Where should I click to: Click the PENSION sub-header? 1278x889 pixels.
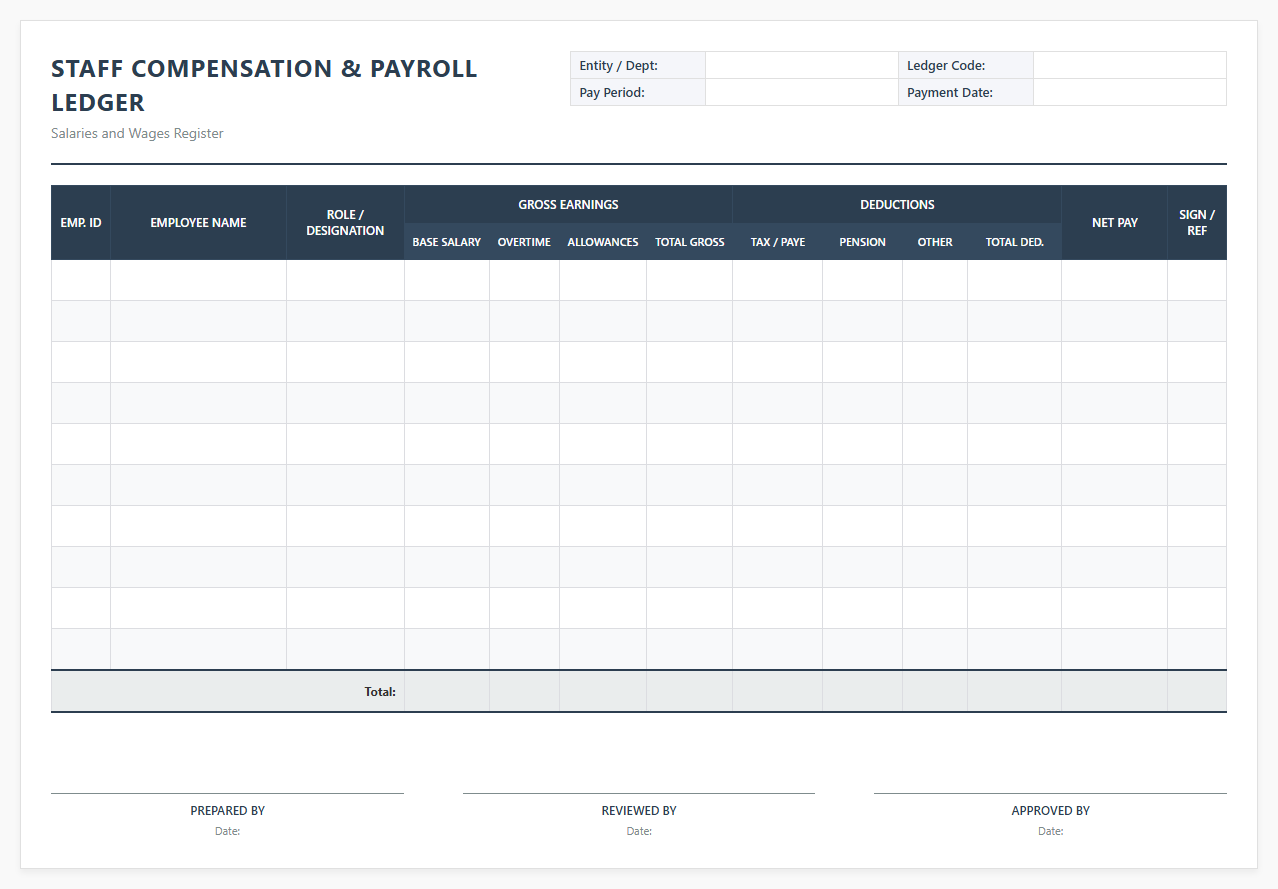point(862,242)
